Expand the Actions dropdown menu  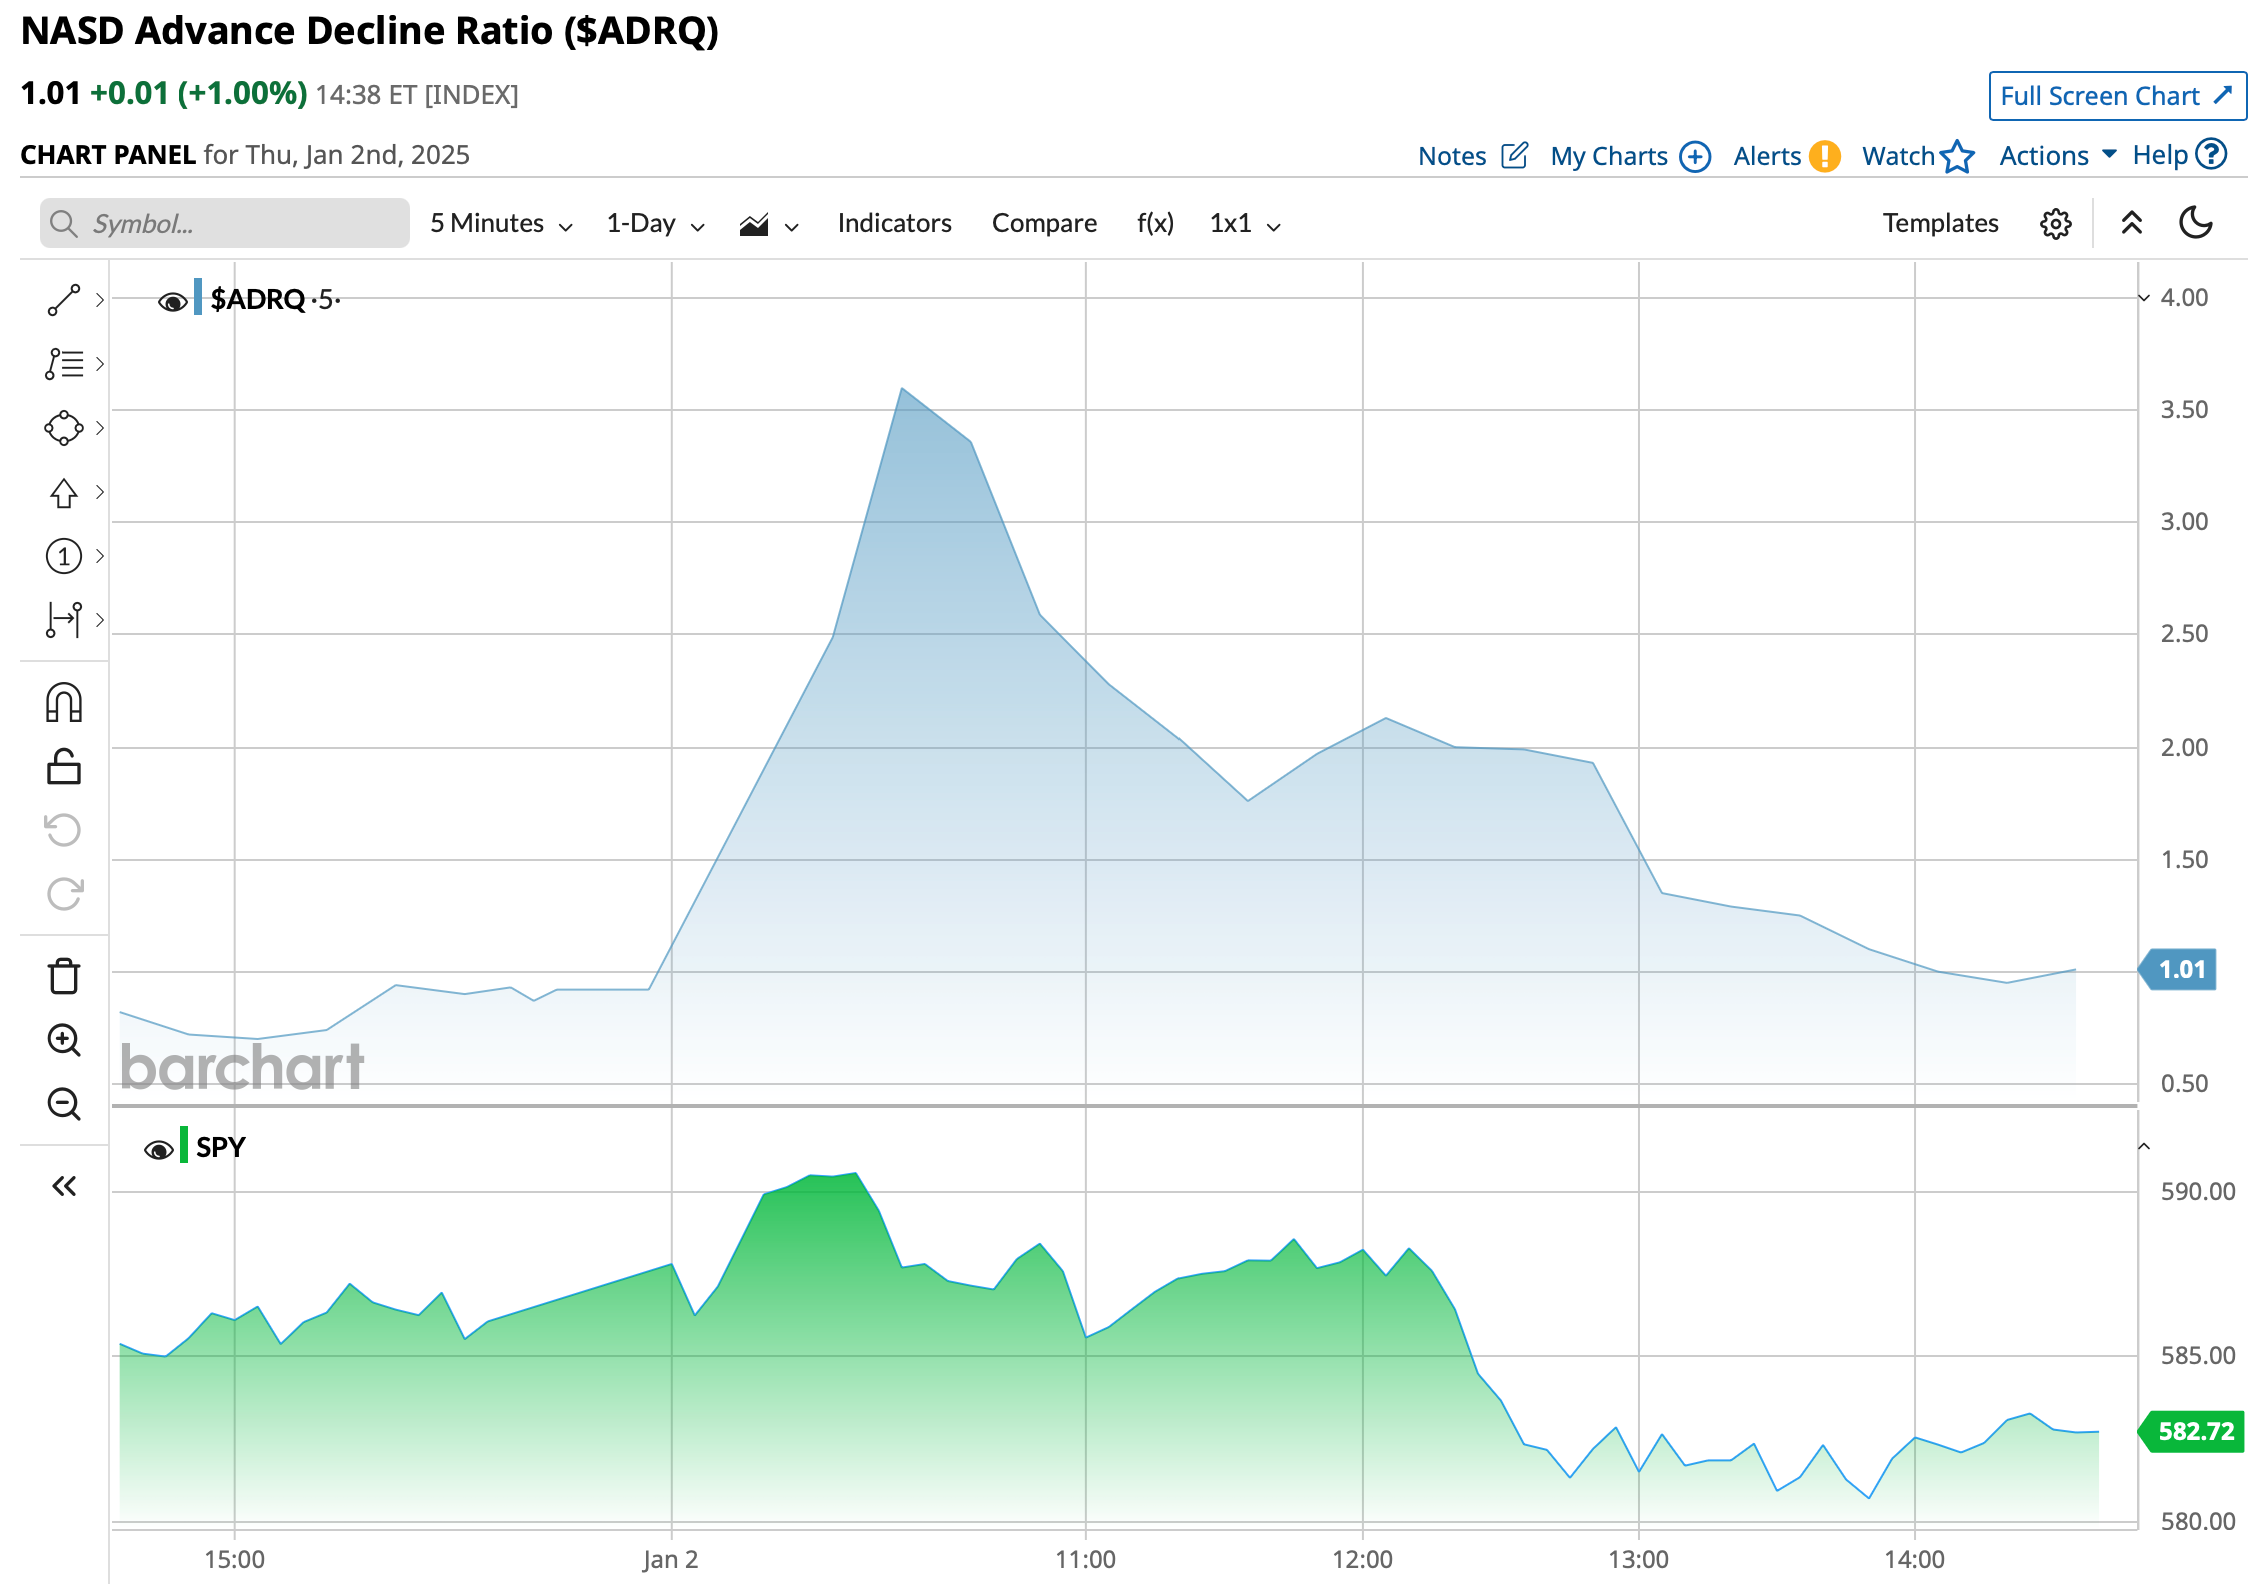2057,155
